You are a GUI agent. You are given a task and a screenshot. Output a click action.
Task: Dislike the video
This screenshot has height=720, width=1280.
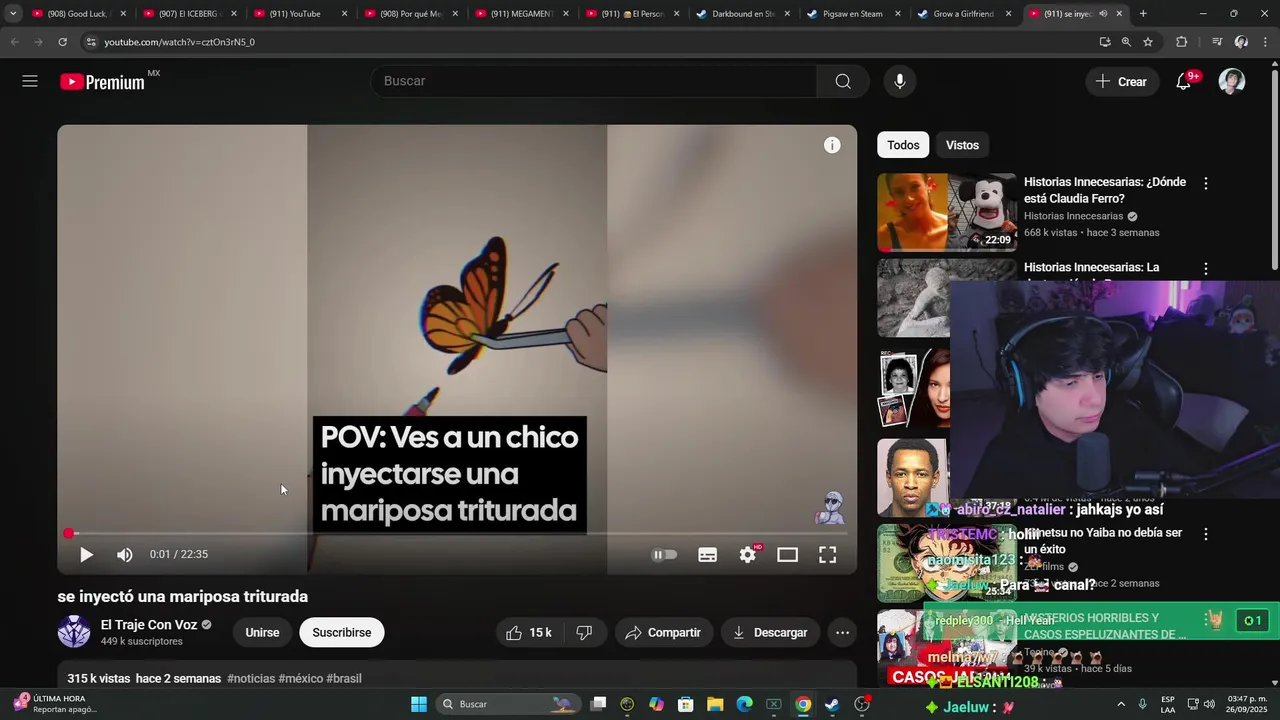coord(585,632)
